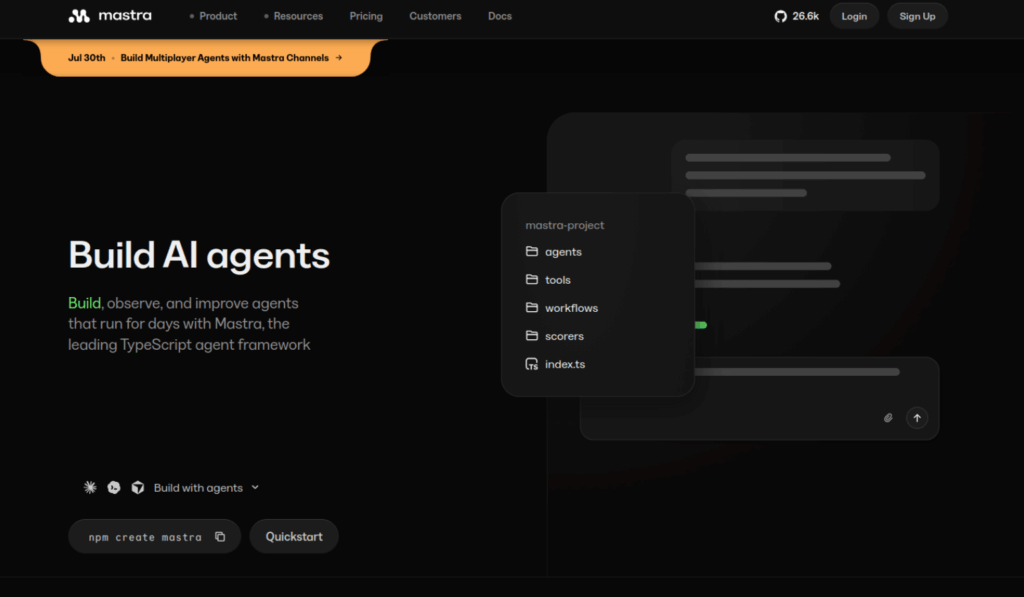
Task: Click the Mastra logo icon
Action: point(79,16)
